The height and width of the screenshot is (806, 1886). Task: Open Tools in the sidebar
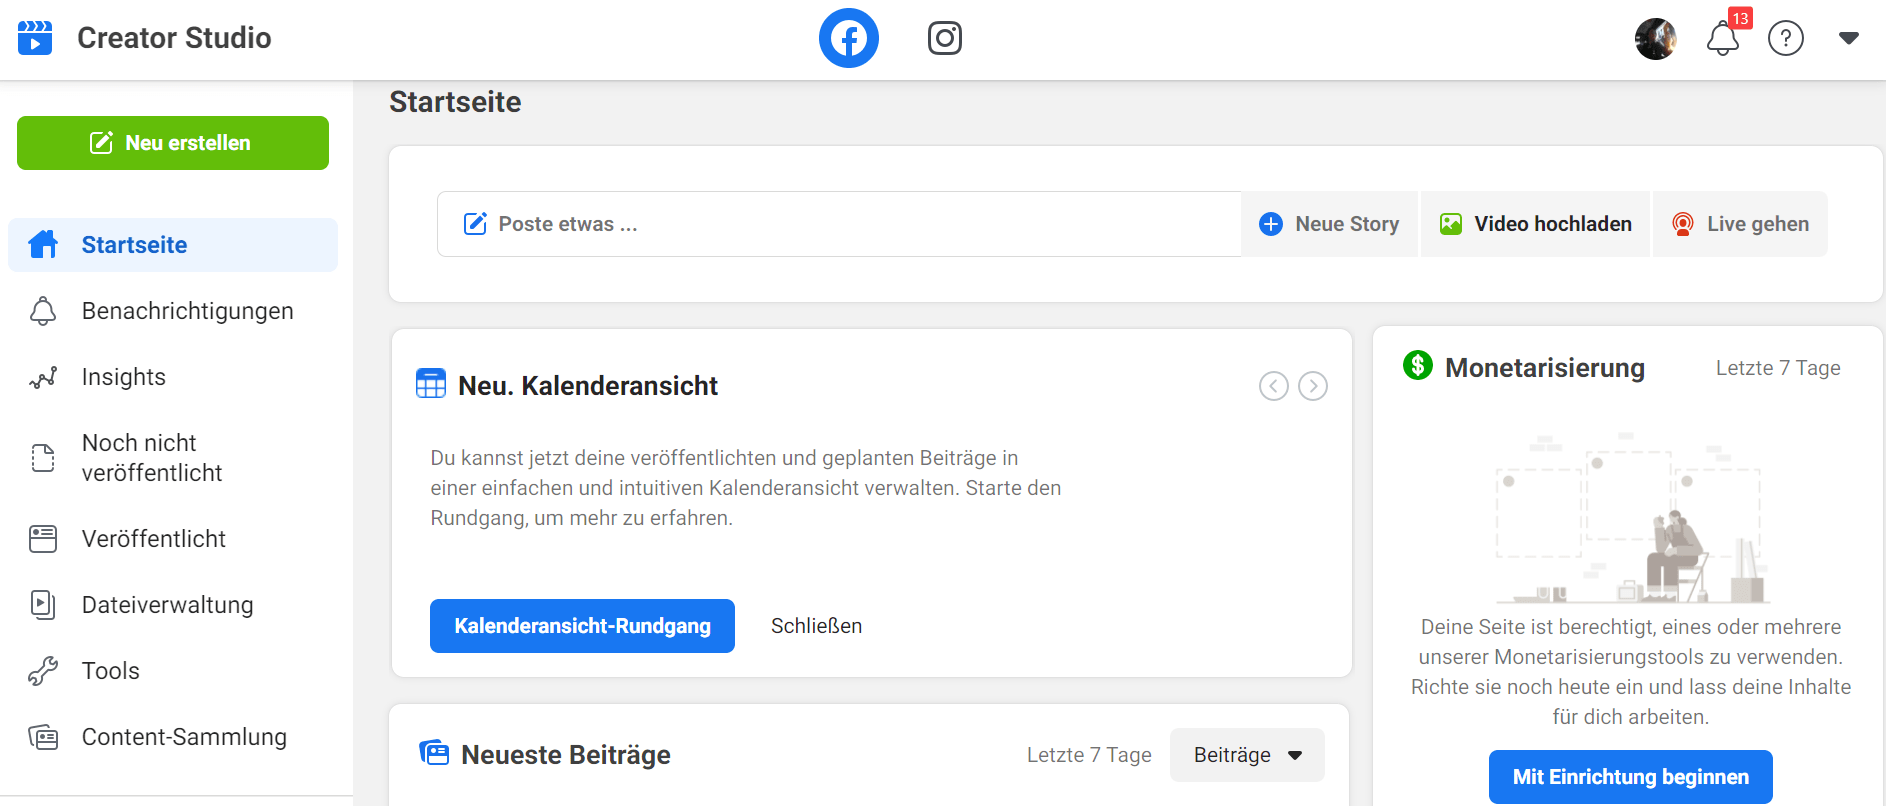pyautogui.click(x=173, y=671)
